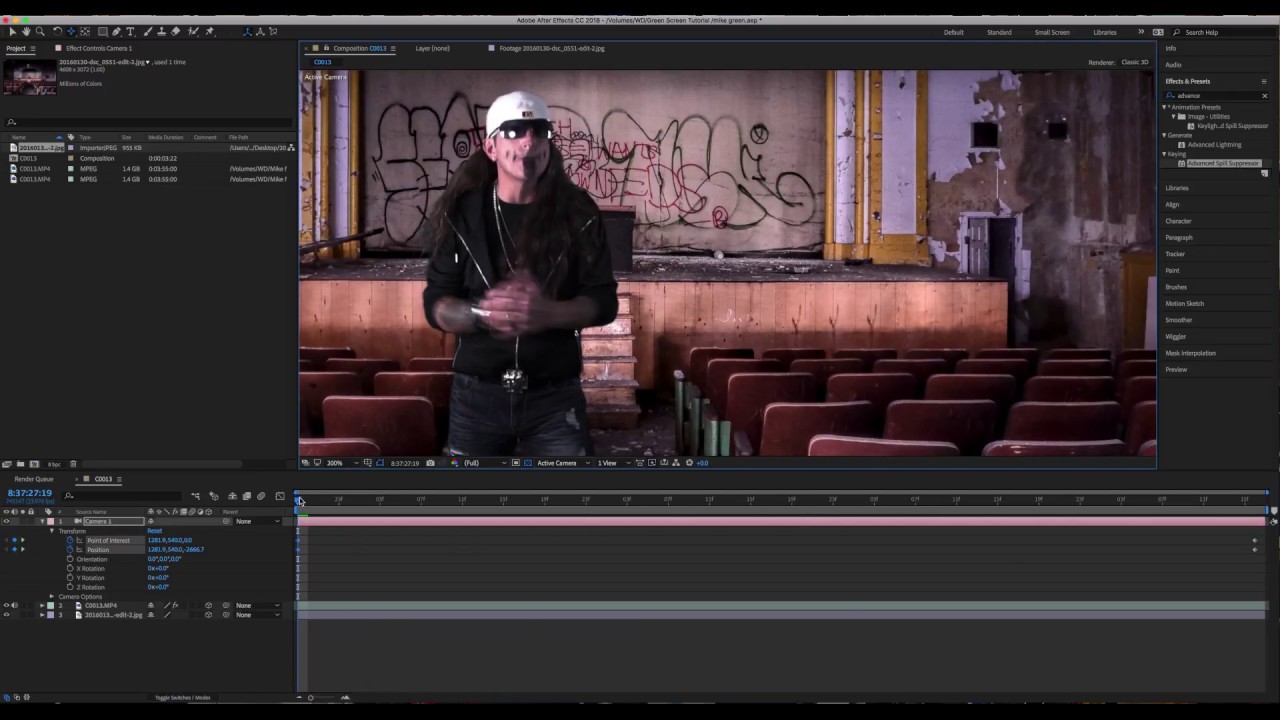Click the viewer snapshot camera icon
The height and width of the screenshot is (720, 1280).
pyautogui.click(x=430, y=463)
